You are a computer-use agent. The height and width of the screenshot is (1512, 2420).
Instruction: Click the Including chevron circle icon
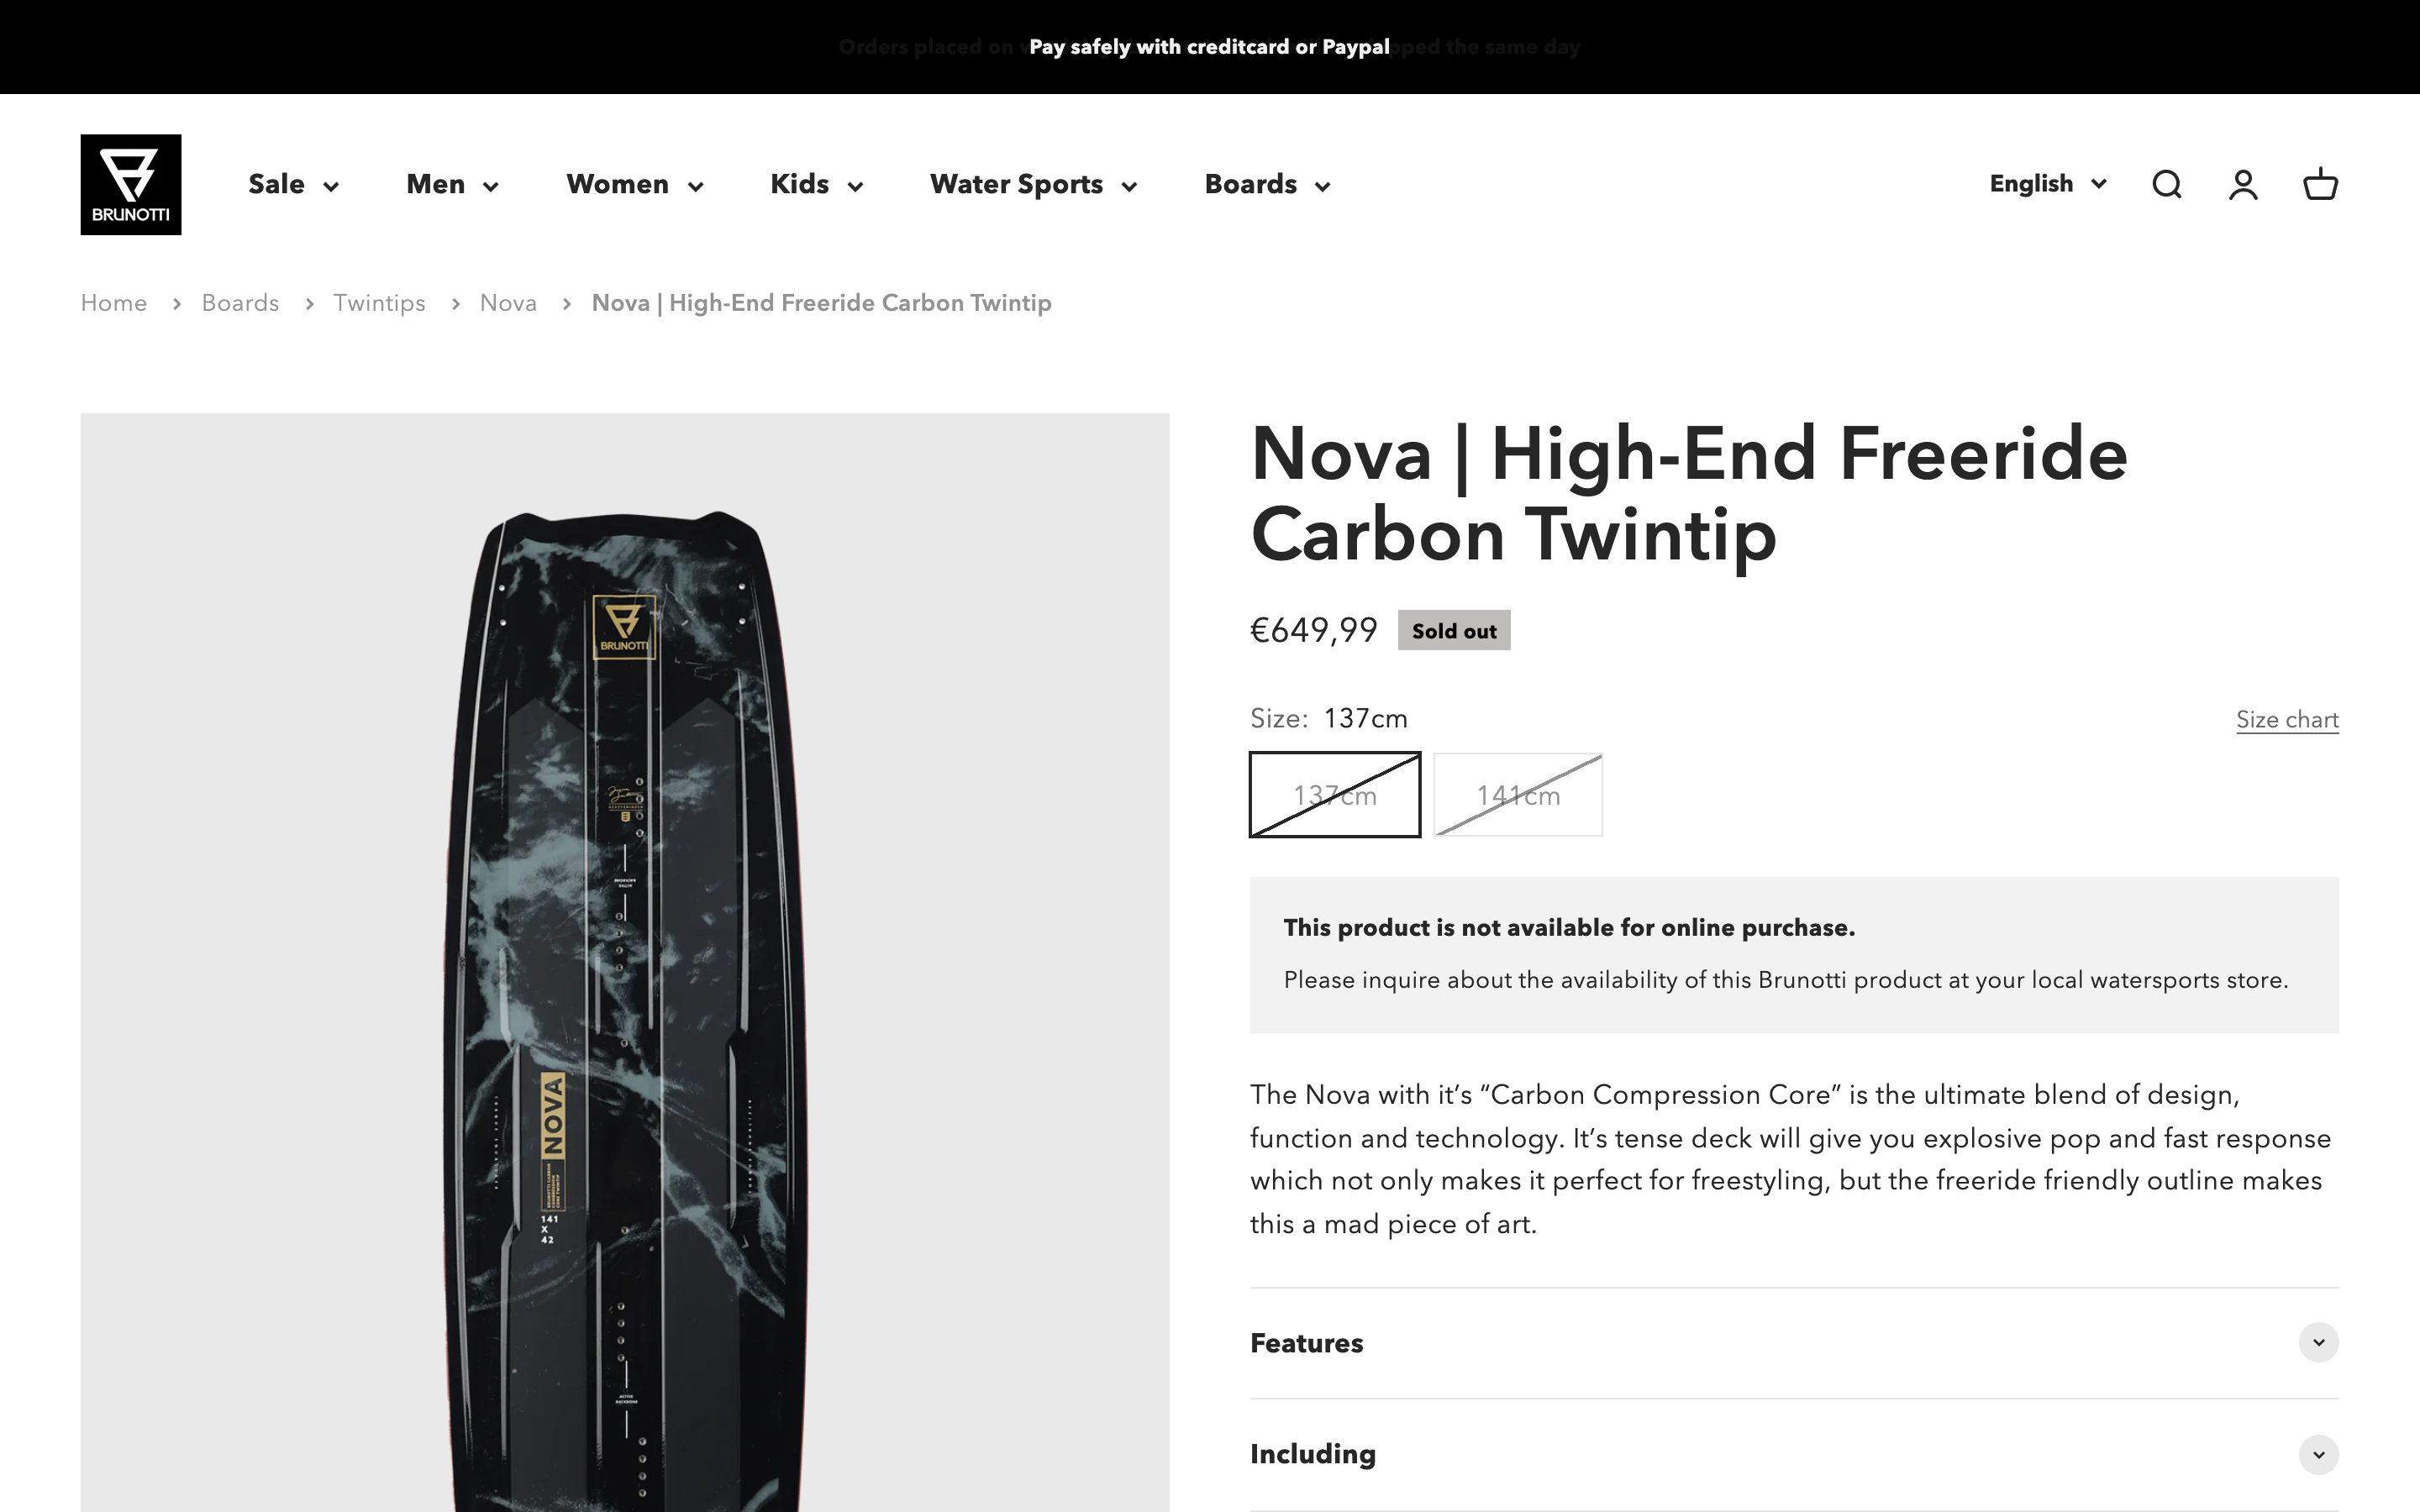pos(2318,1454)
